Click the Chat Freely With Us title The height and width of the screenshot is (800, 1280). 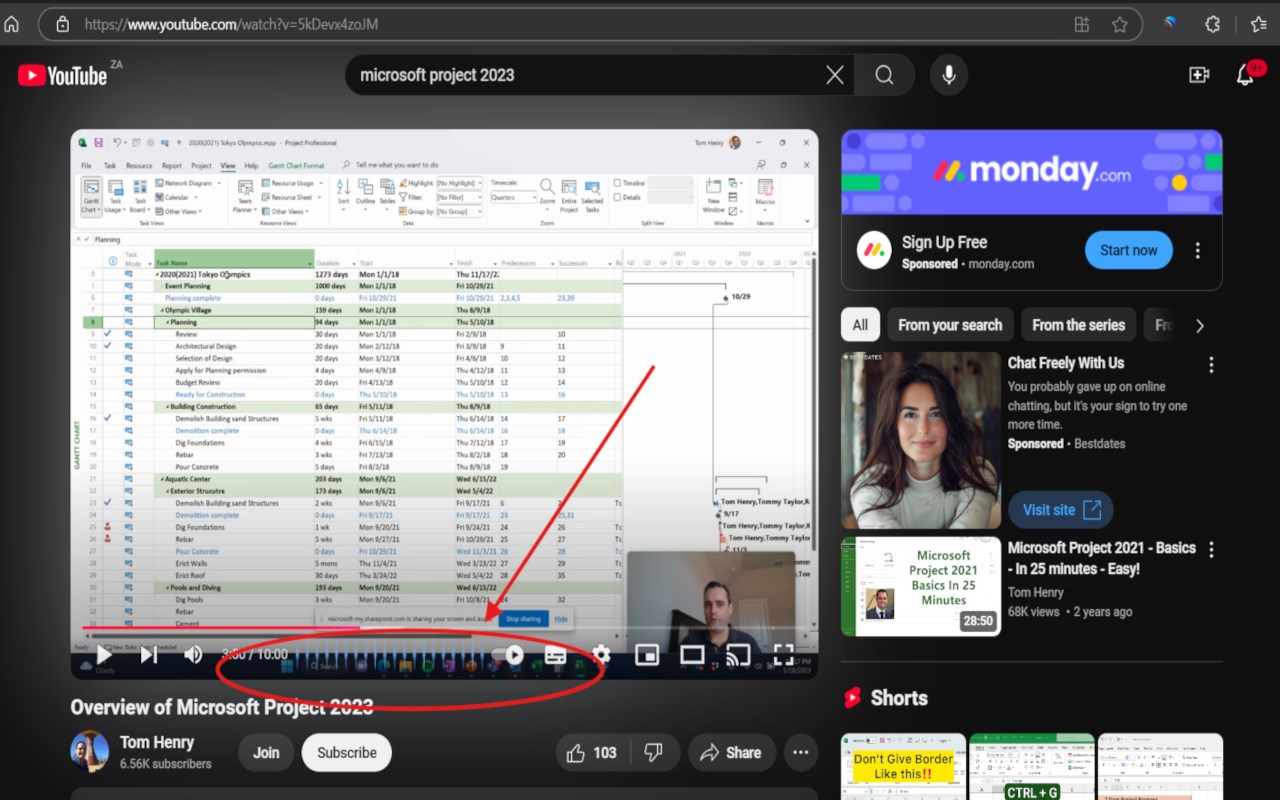coord(1066,363)
